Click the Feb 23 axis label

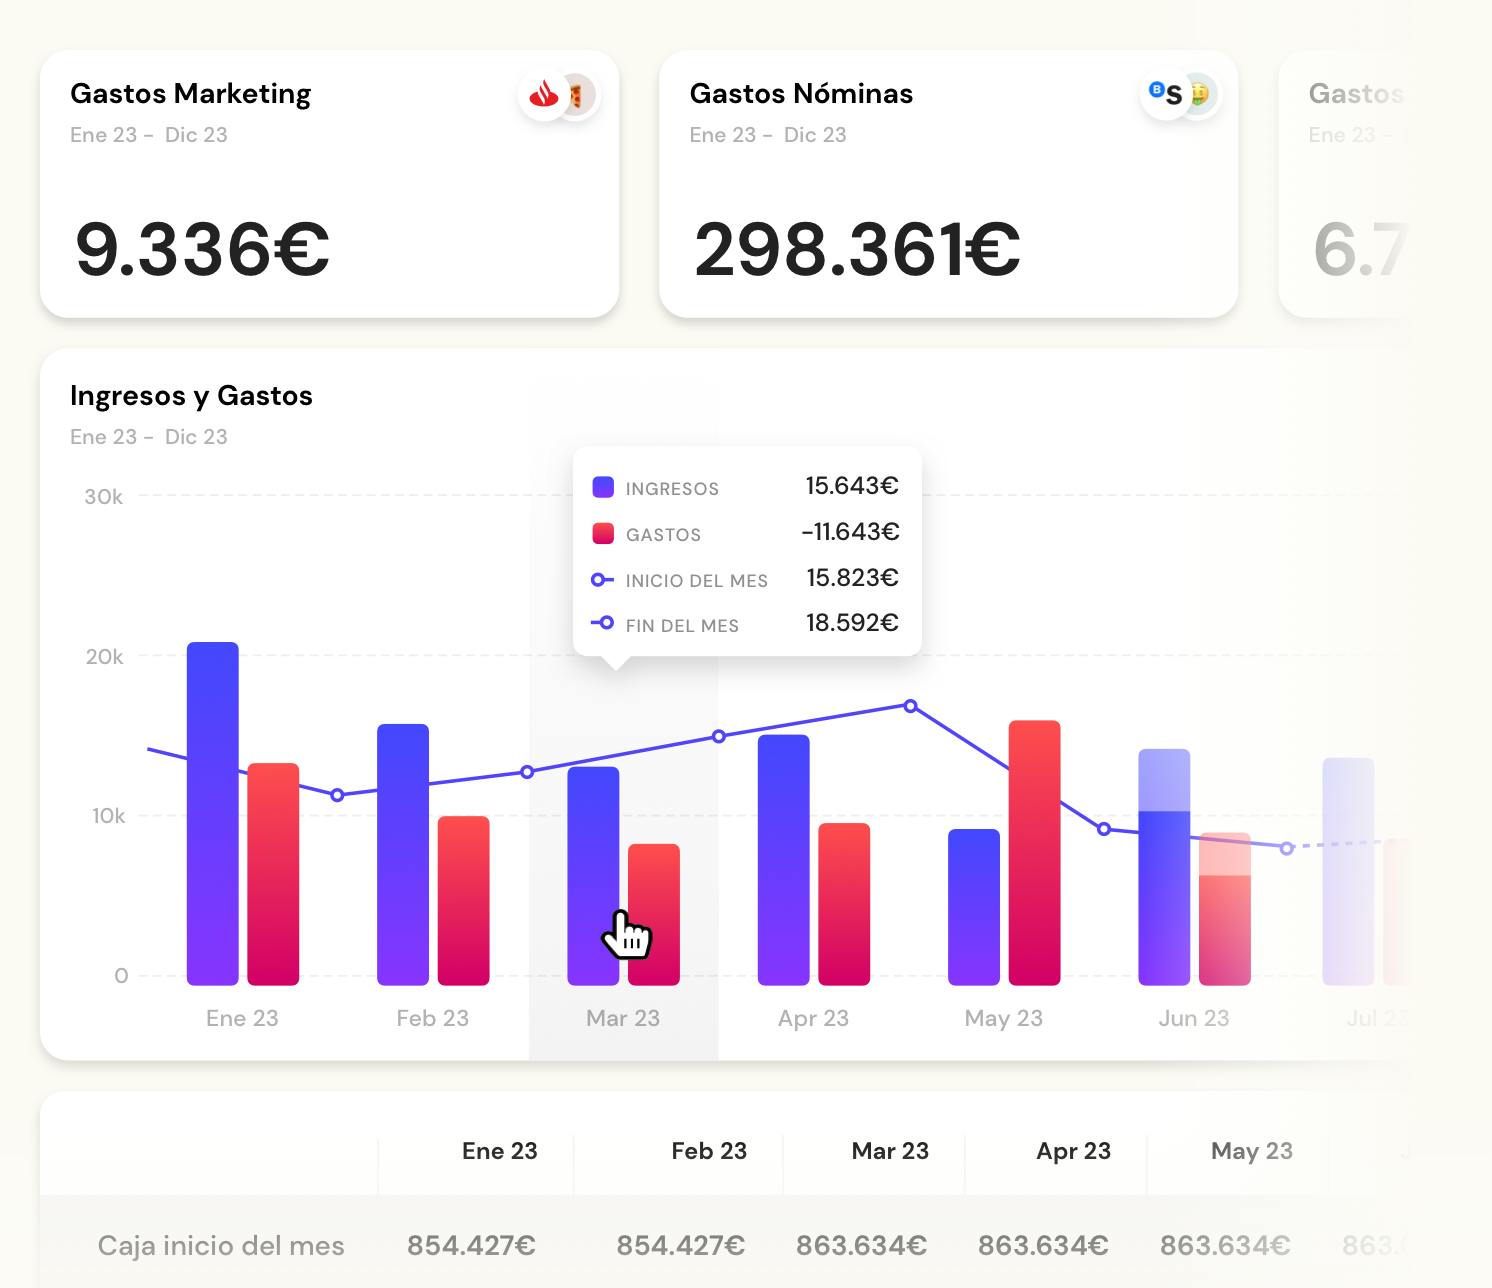(x=432, y=1018)
